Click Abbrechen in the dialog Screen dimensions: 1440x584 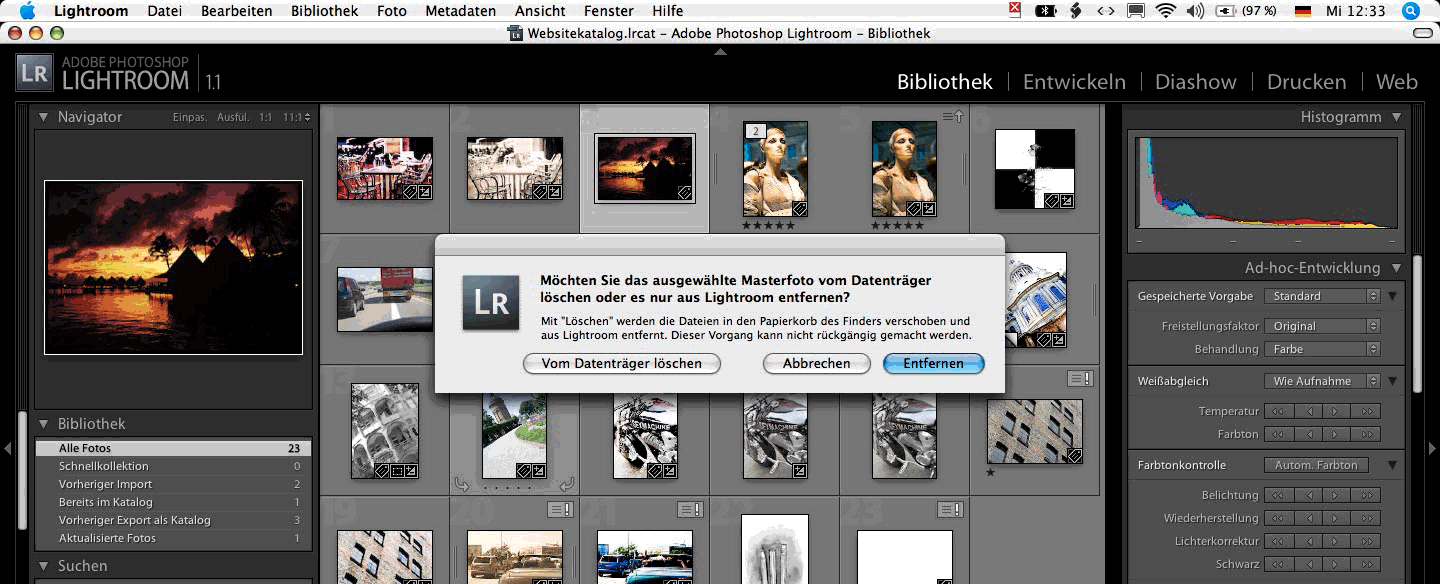[817, 364]
